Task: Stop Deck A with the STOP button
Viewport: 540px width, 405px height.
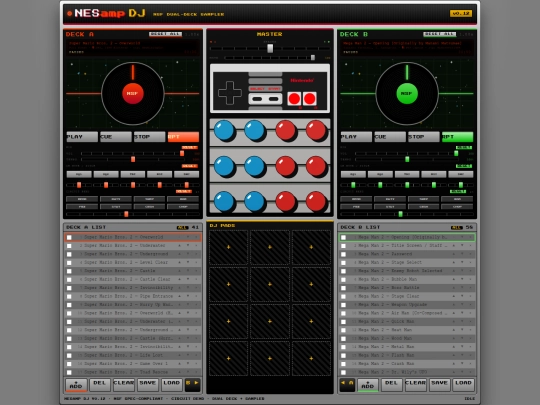Action: (149, 137)
